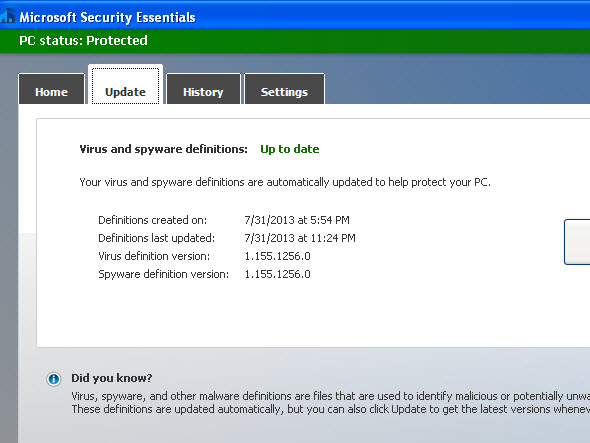Screen dimensions: 590x443
Task: Click the 7/31/2013 at 11:24 PM value
Action: [x=300, y=238]
